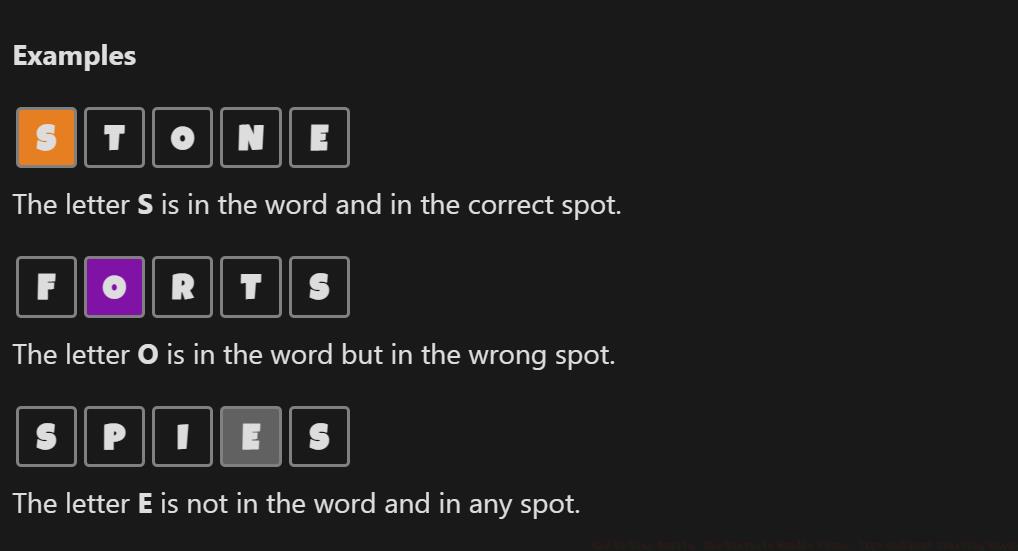Select the F tile in FORTS
This screenshot has width=1018, height=551.
pyautogui.click(x=46, y=287)
